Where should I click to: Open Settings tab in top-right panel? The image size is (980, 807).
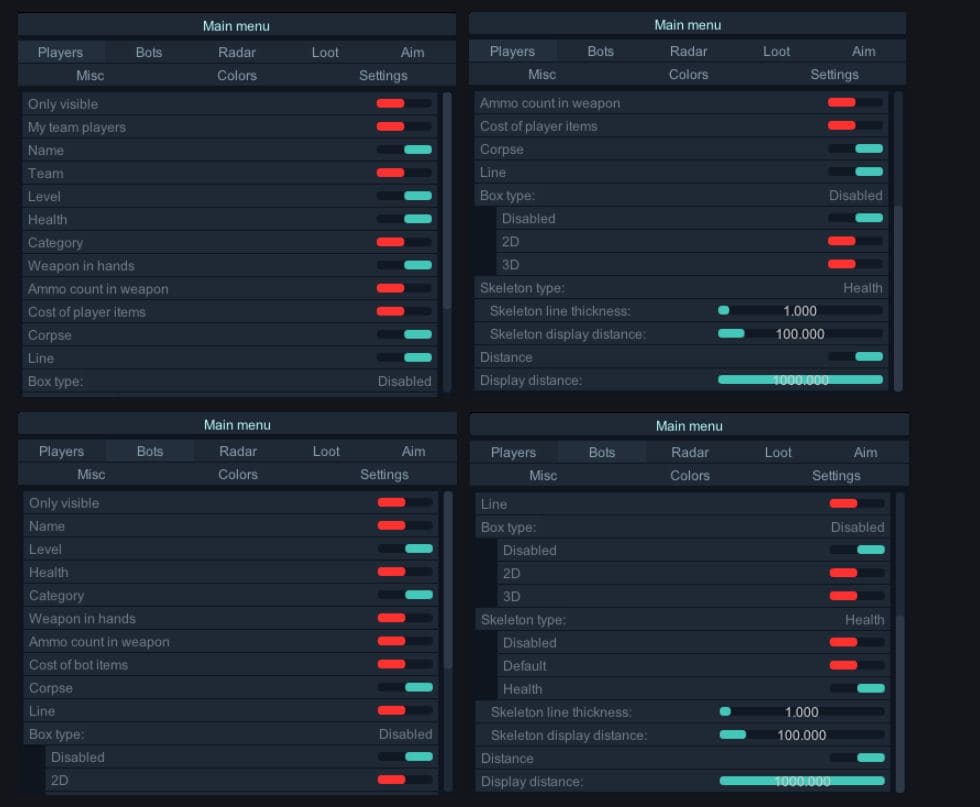click(x=834, y=75)
